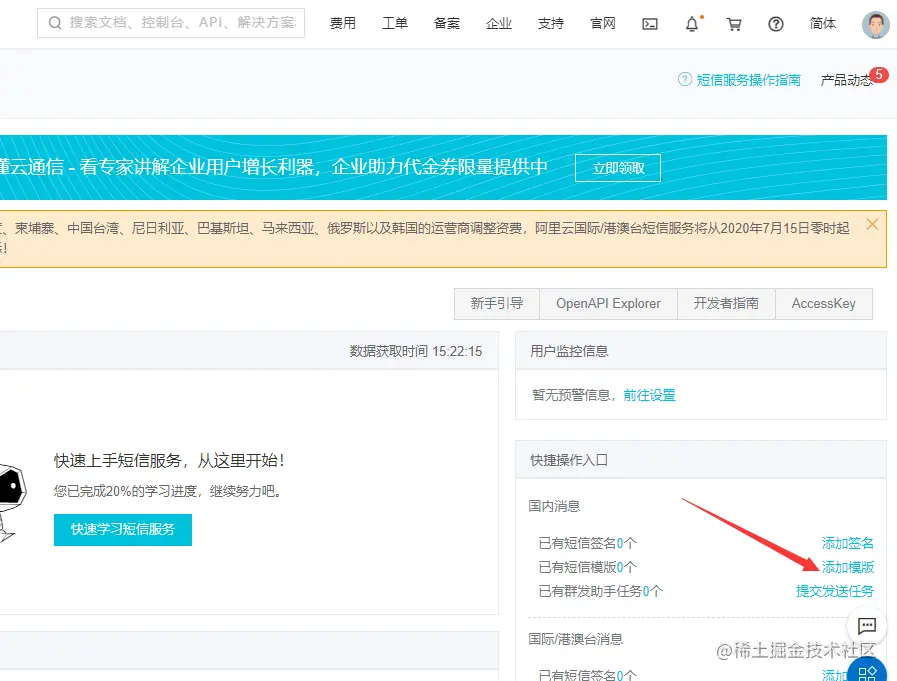Open OpenAPI Explorer
The image size is (897, 681).
pyautogui.click(x=608, y=303)
